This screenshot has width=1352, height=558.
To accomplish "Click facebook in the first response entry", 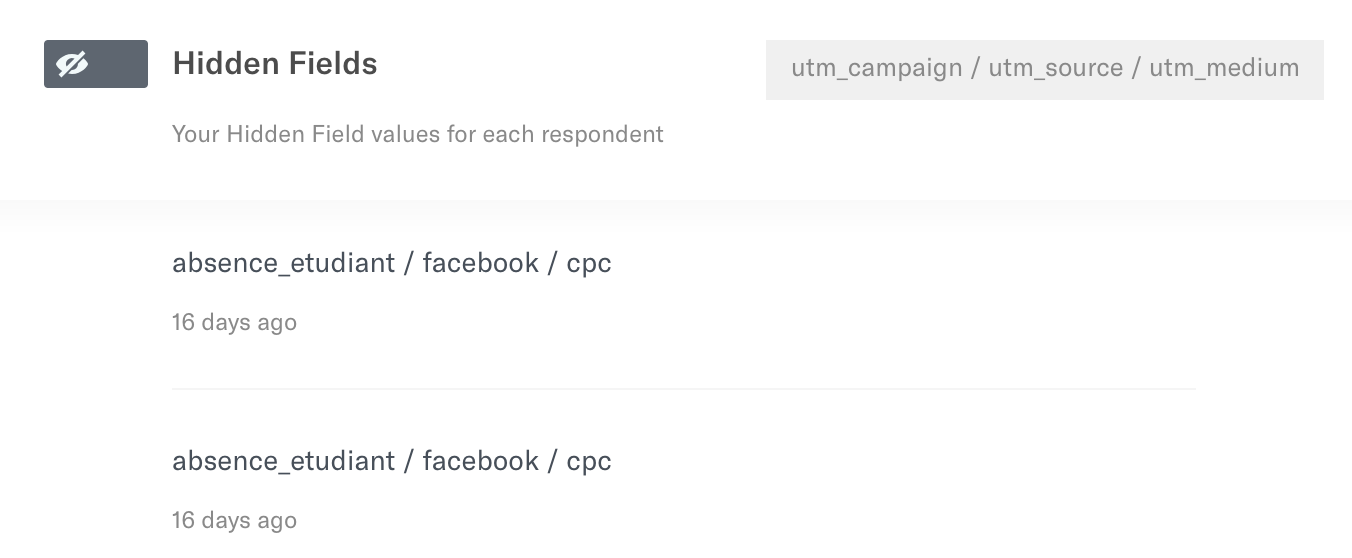I will click(x=481, y=263).
